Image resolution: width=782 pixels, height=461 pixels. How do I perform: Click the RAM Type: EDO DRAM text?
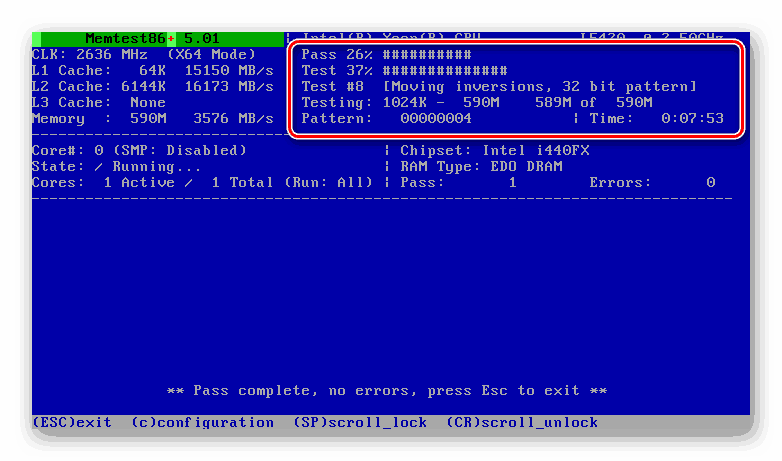[x=481, y=166]
